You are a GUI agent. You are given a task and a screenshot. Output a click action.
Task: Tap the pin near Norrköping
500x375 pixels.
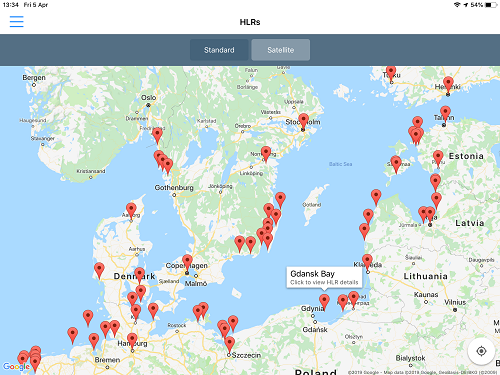[266, 154]
